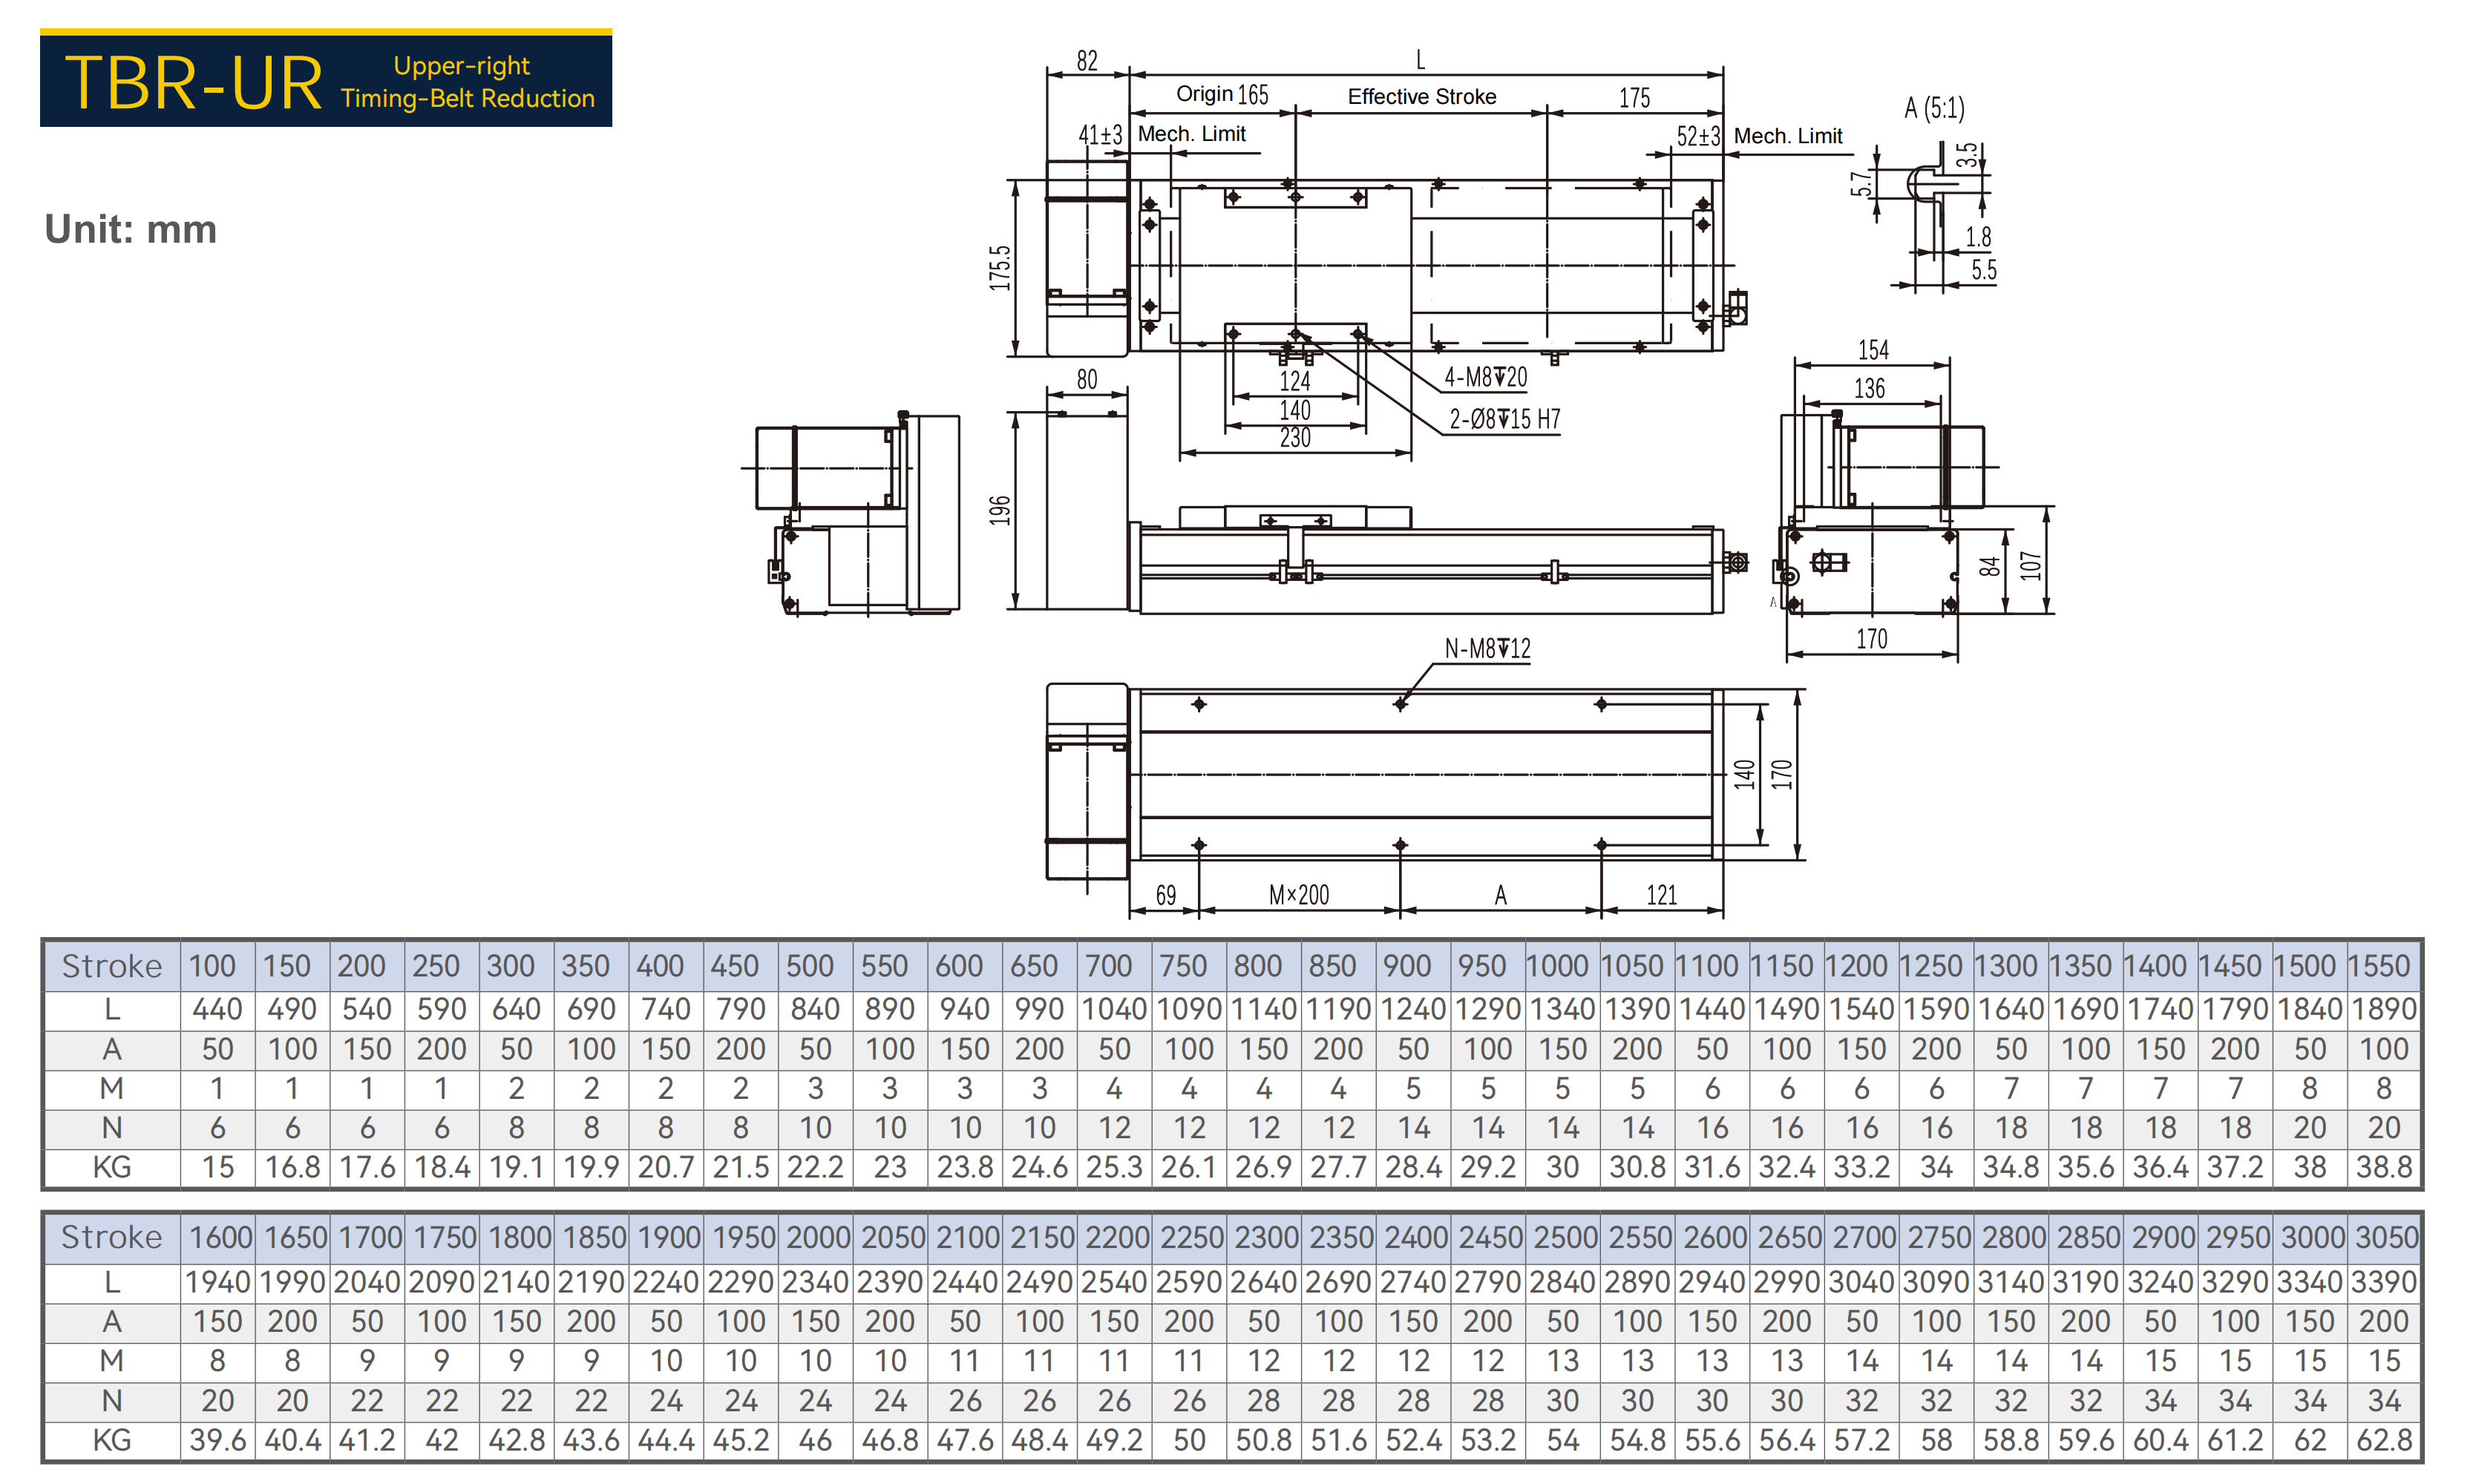Click the '69' start offset dimension

point(1165,895)
